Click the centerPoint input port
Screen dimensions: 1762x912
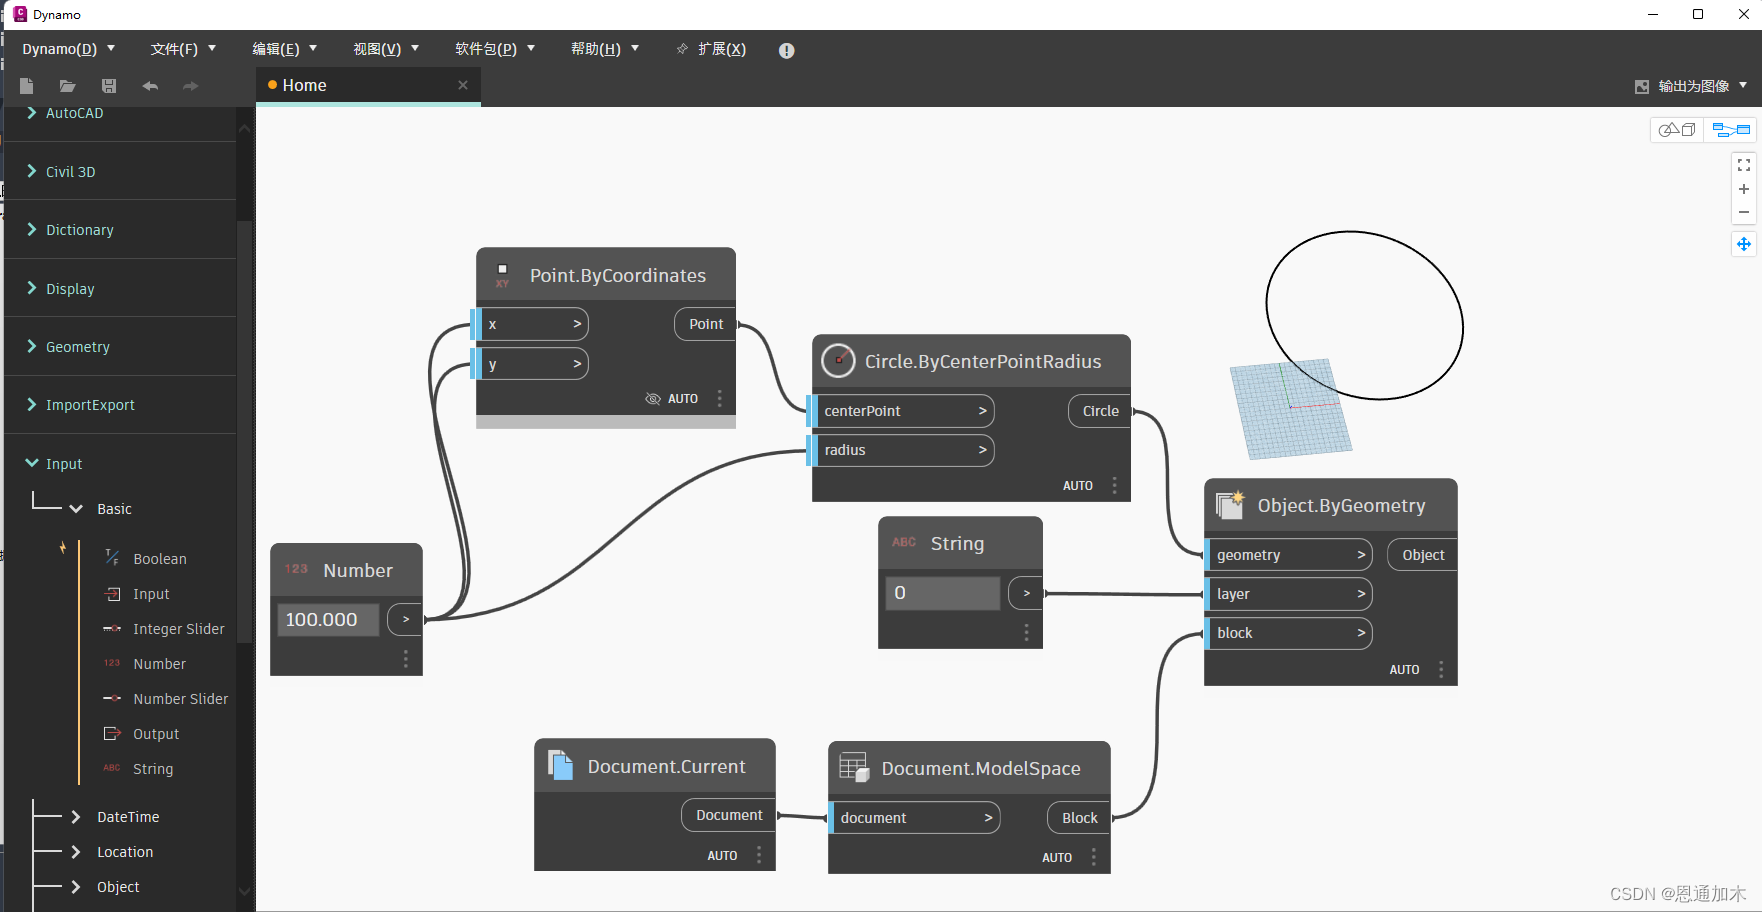[901, 411]
